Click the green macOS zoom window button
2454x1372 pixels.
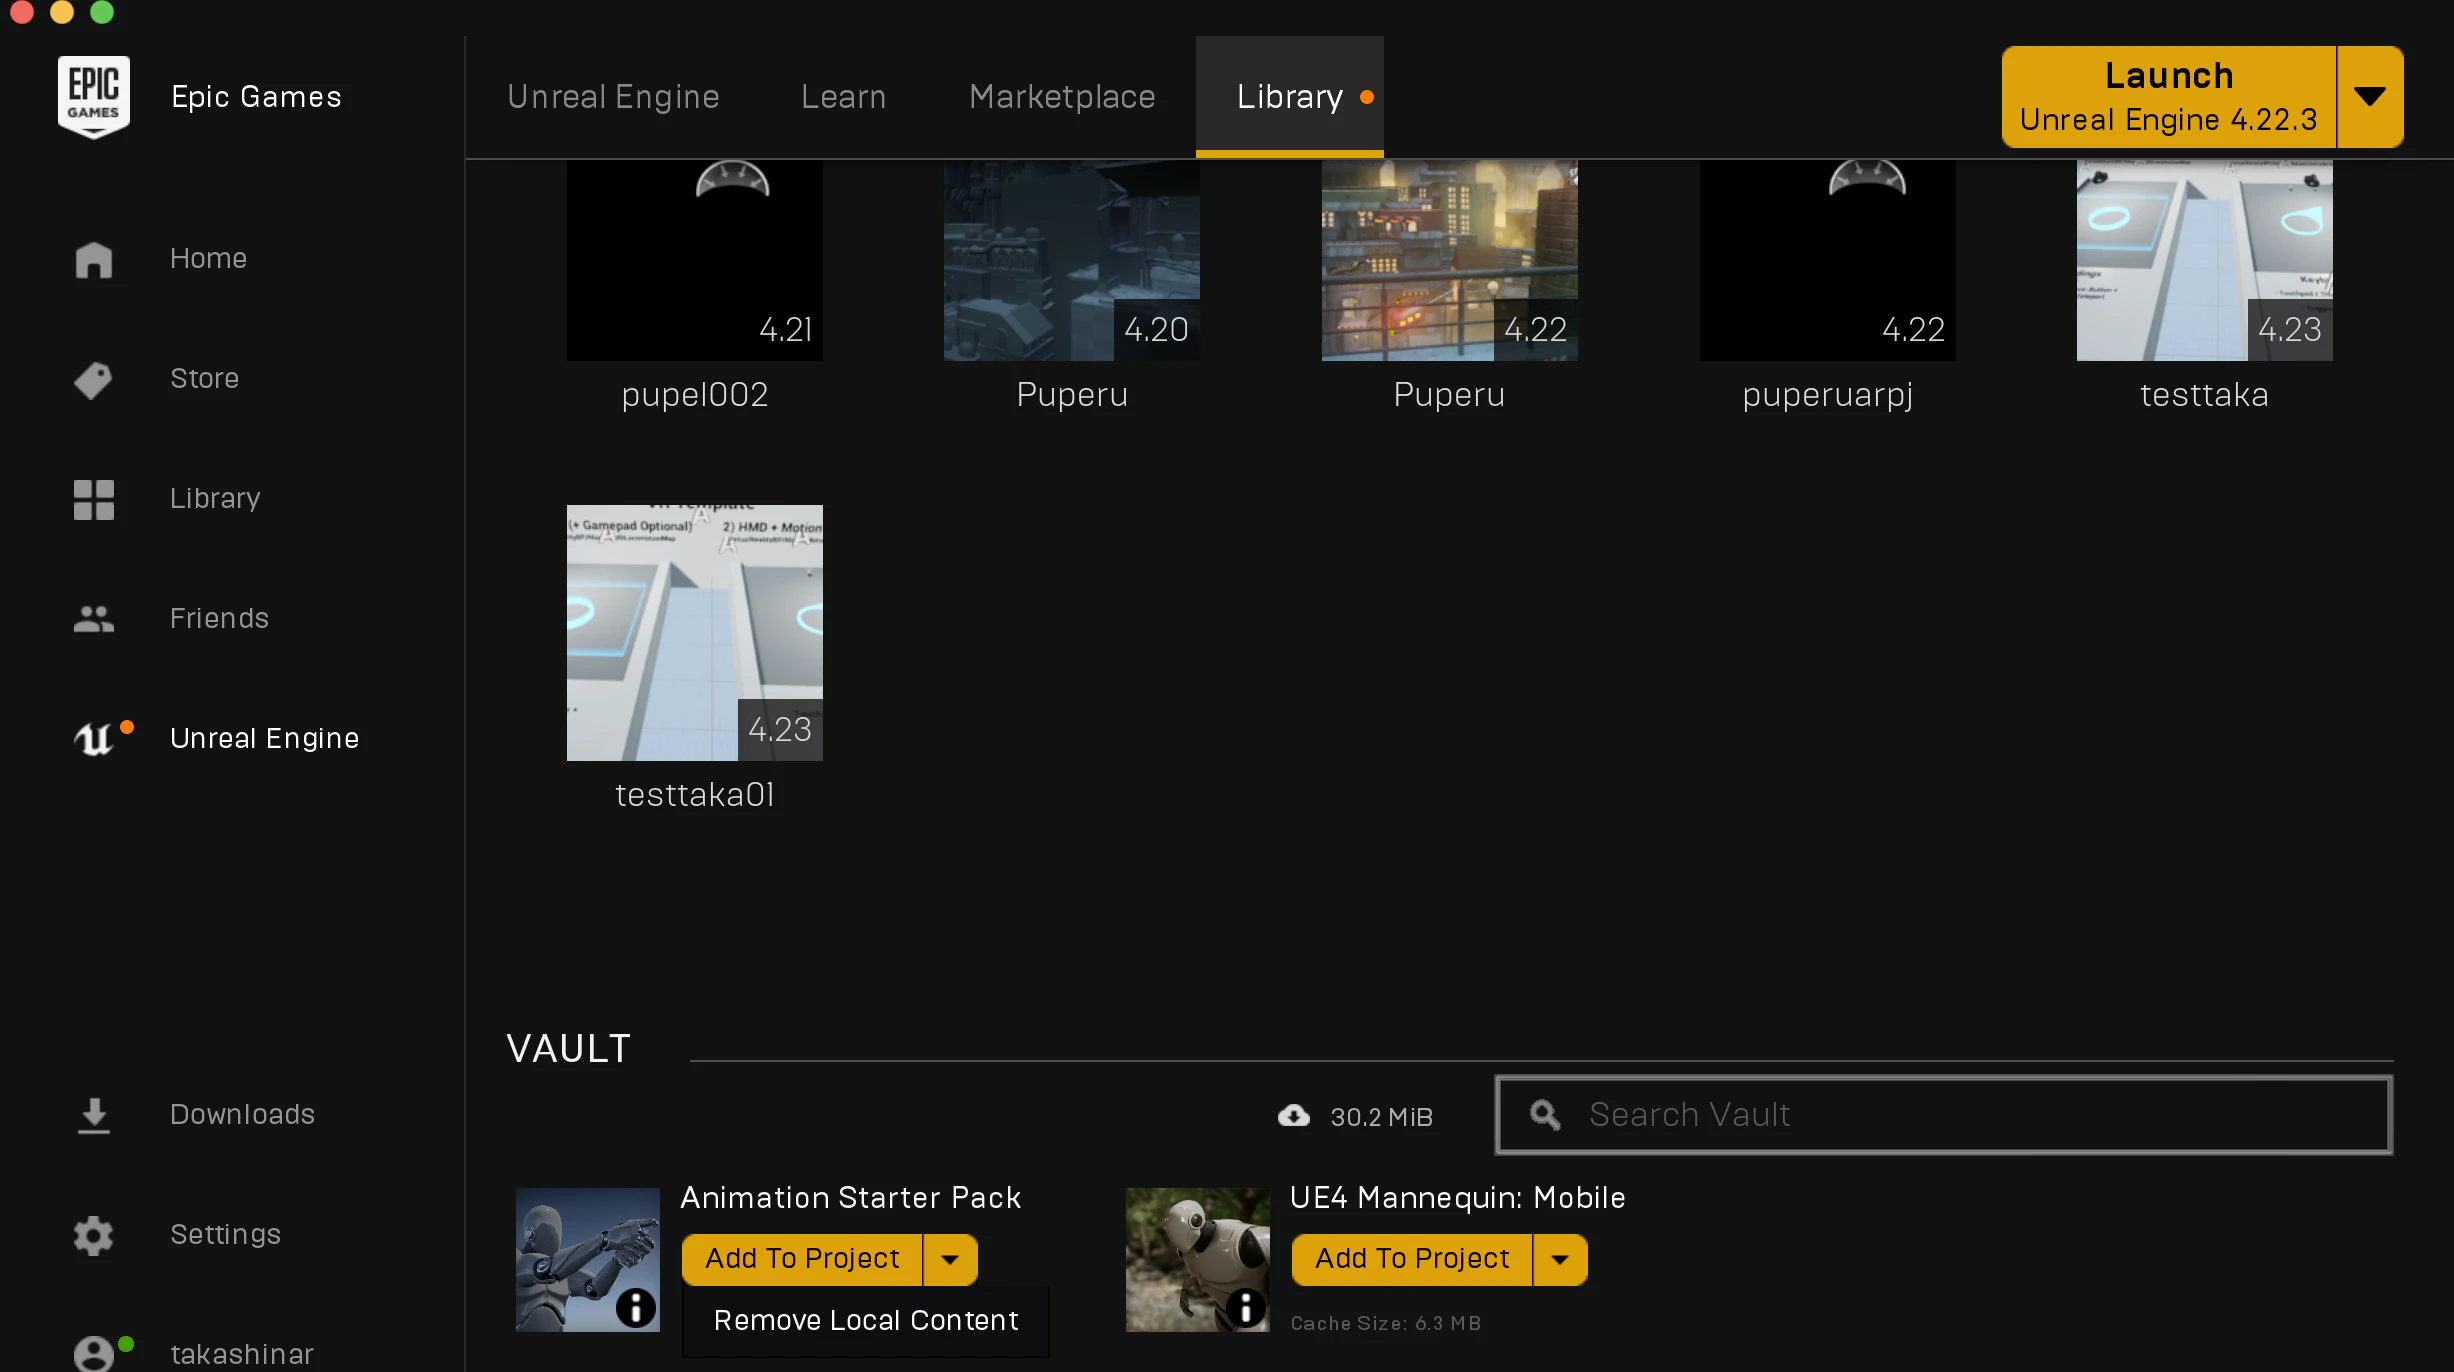(x=102, y=11)
